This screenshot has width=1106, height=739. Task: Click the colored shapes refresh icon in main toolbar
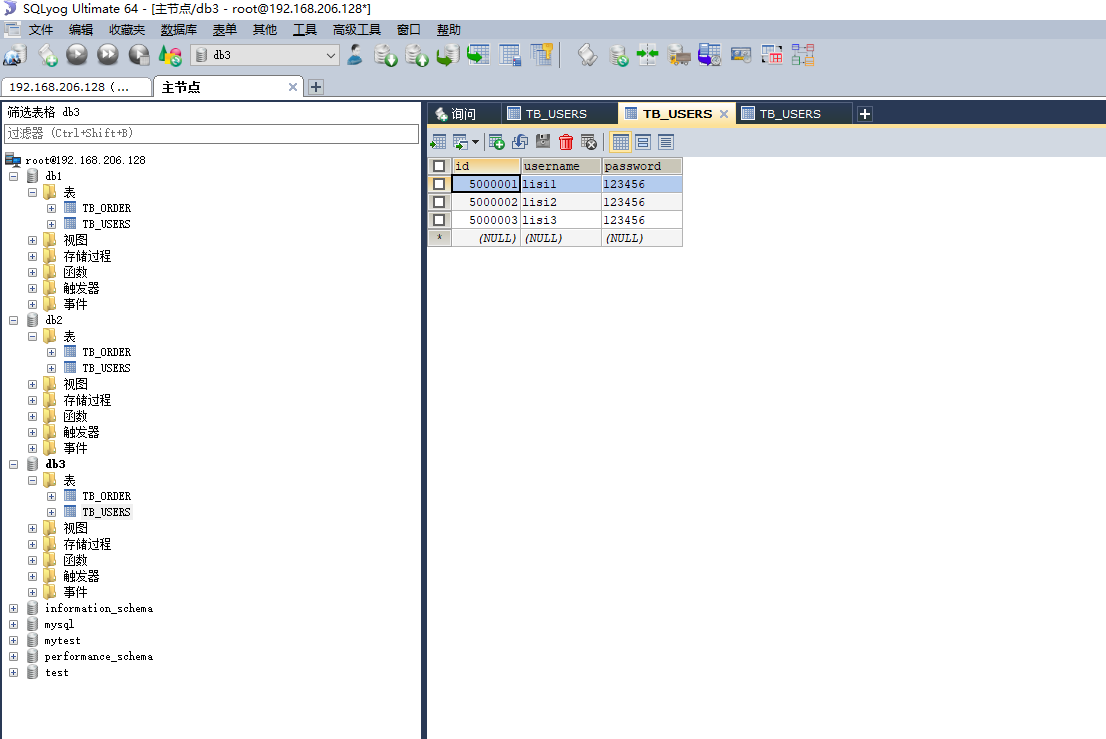170,55
